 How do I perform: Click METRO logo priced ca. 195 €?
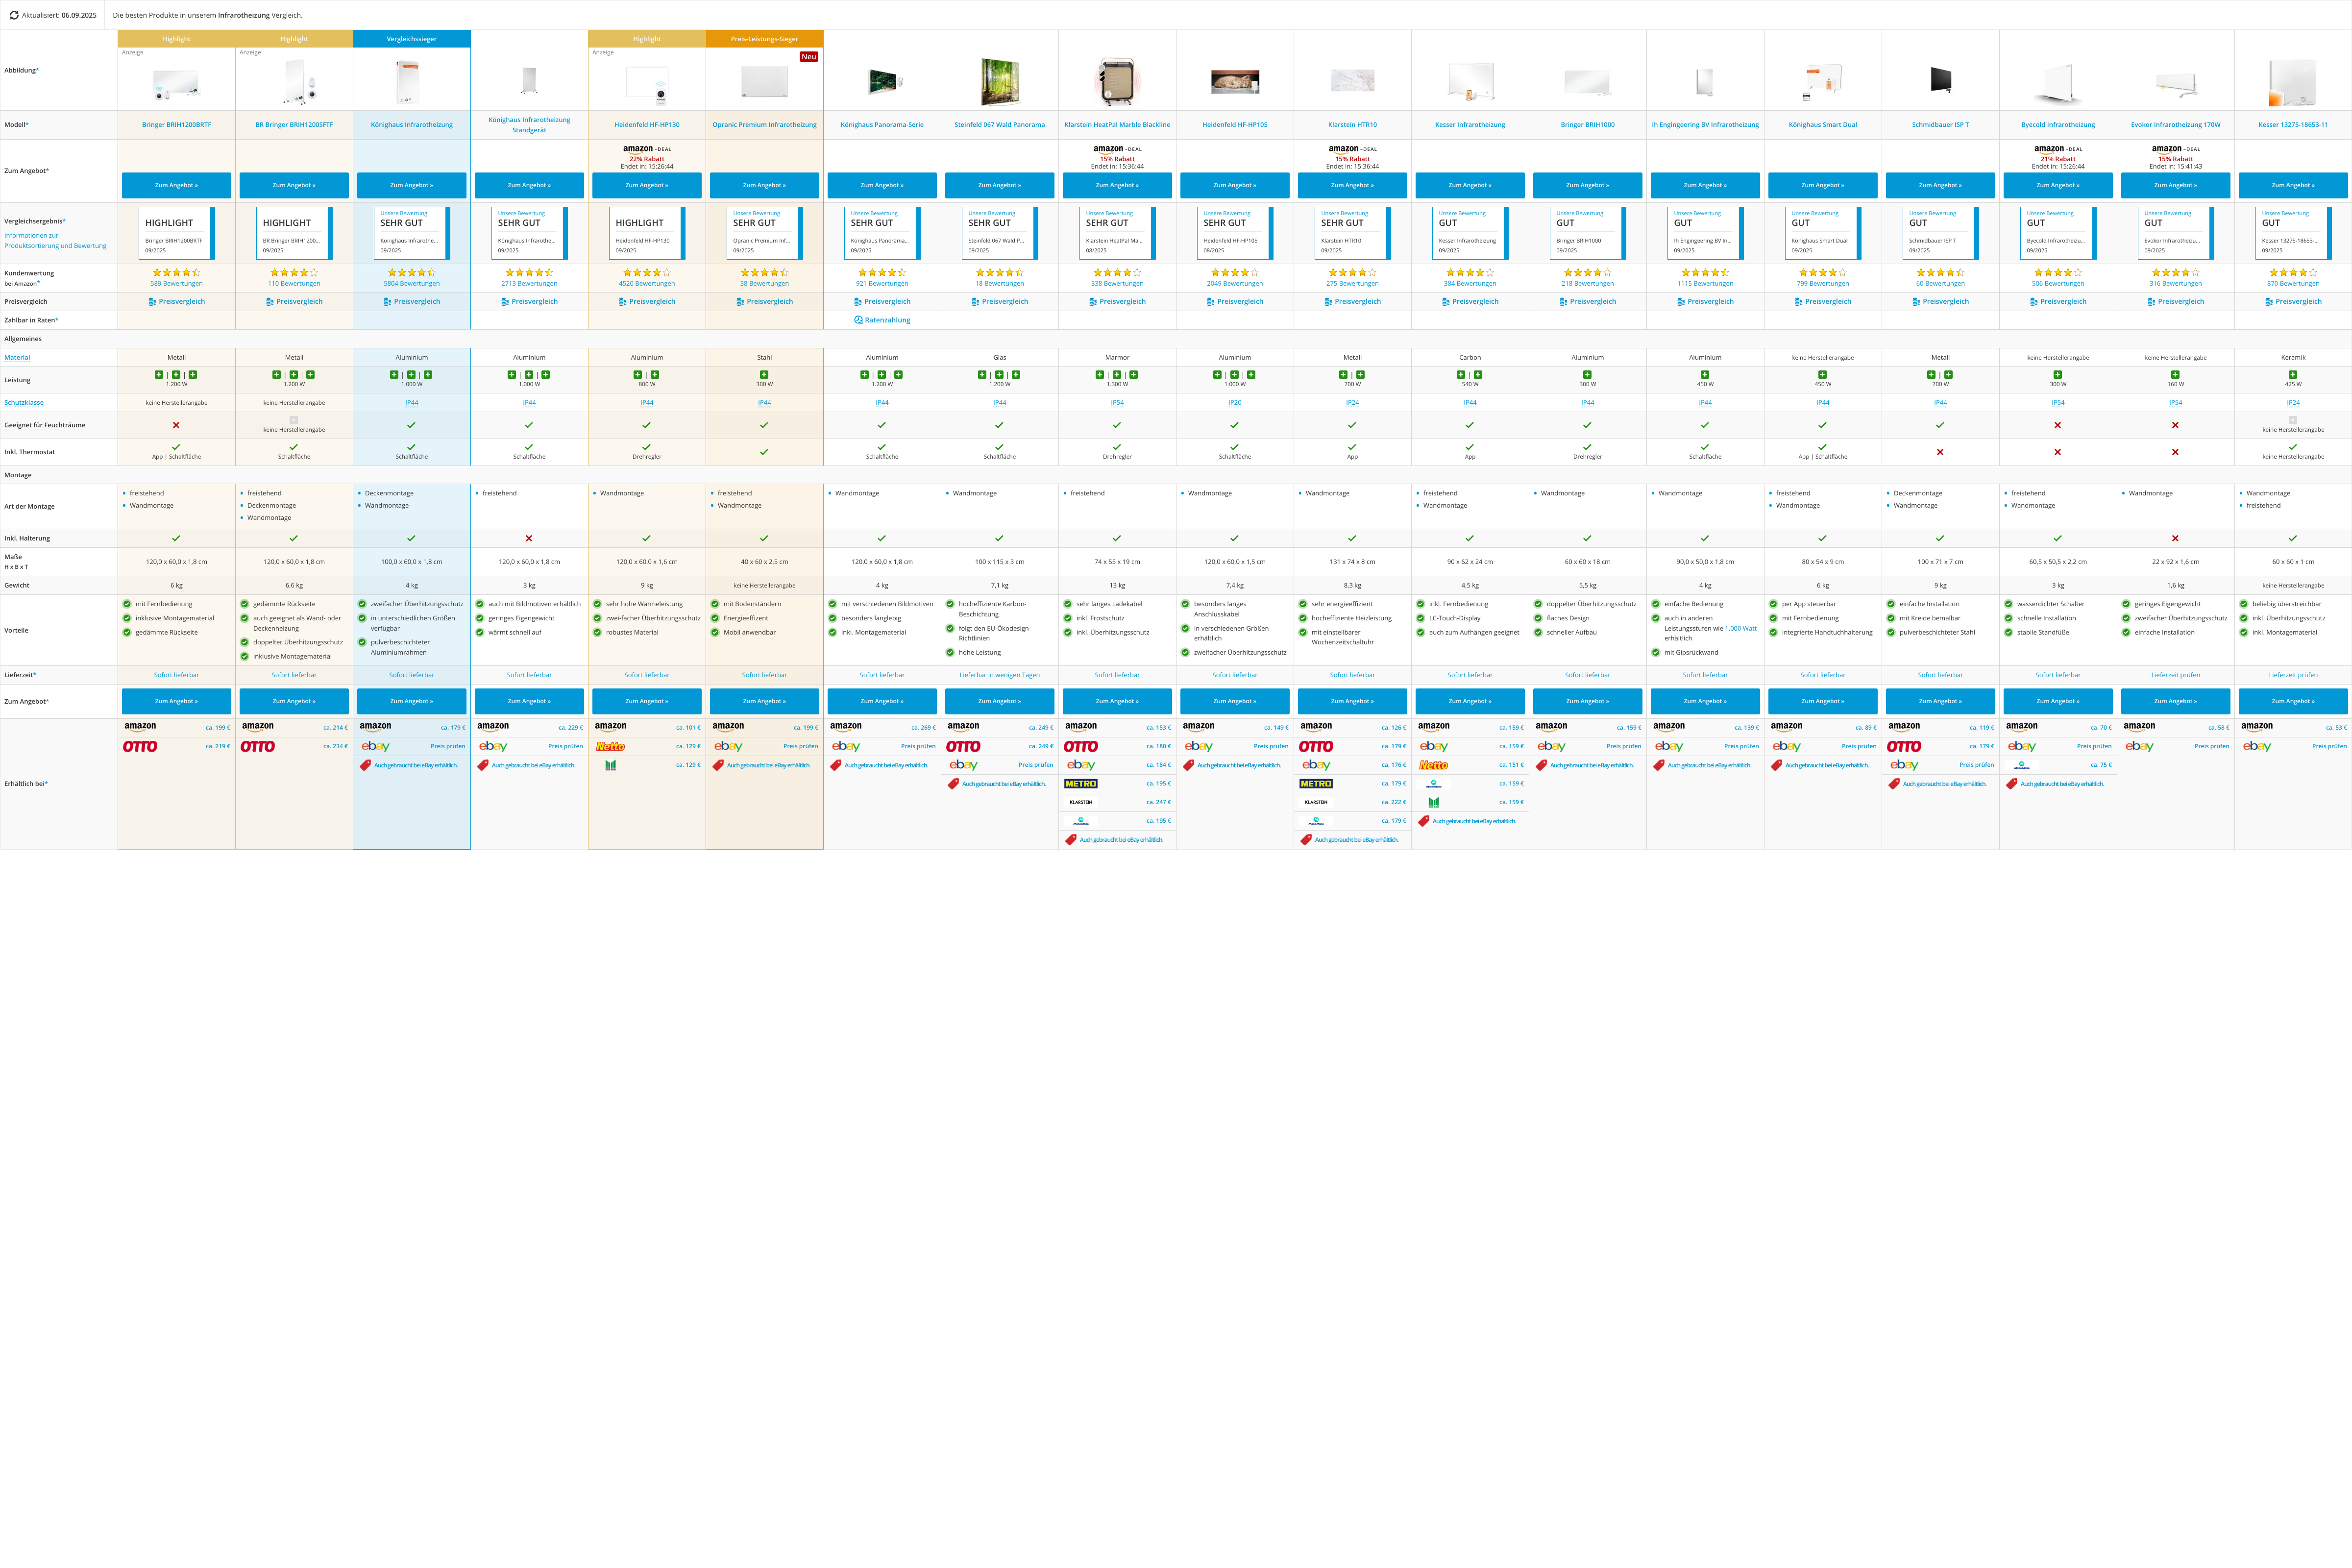tap(1081, 783)
